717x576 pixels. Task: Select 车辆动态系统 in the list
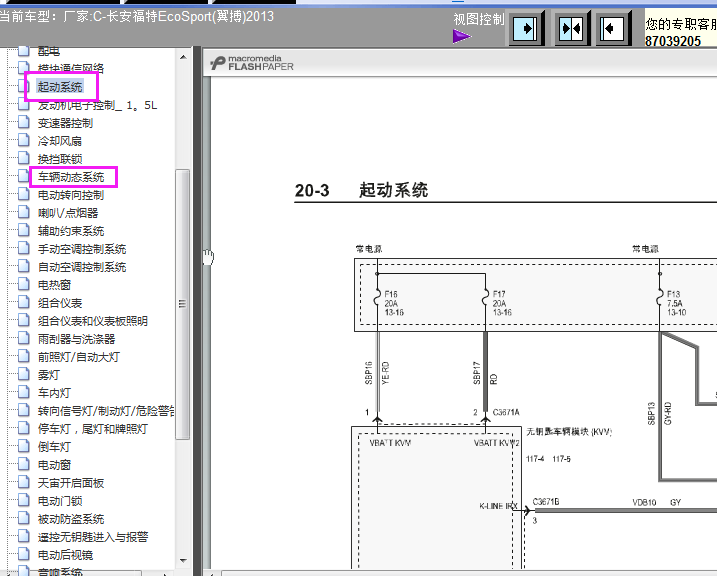point(71,177)
